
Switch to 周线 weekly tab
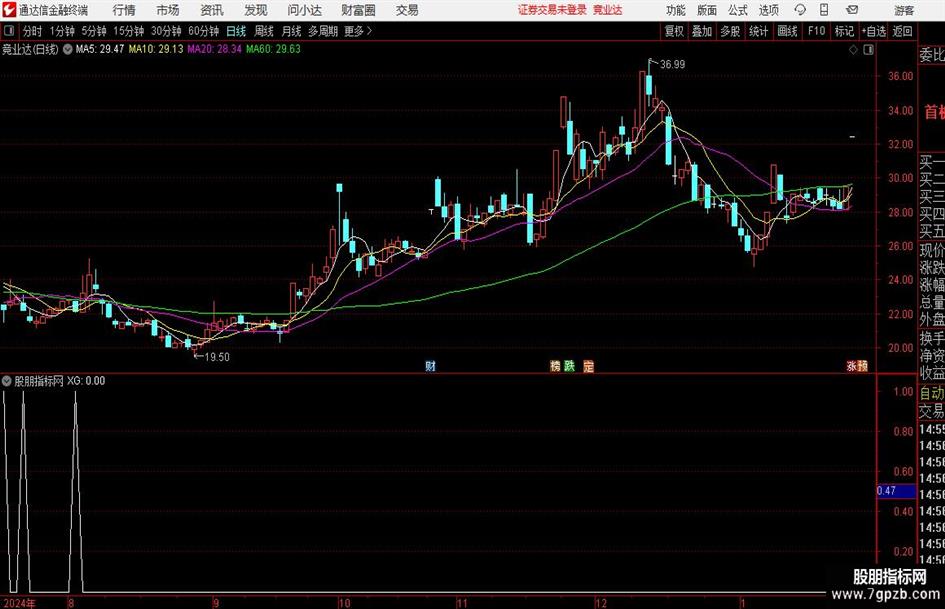[x=264, y=31]
